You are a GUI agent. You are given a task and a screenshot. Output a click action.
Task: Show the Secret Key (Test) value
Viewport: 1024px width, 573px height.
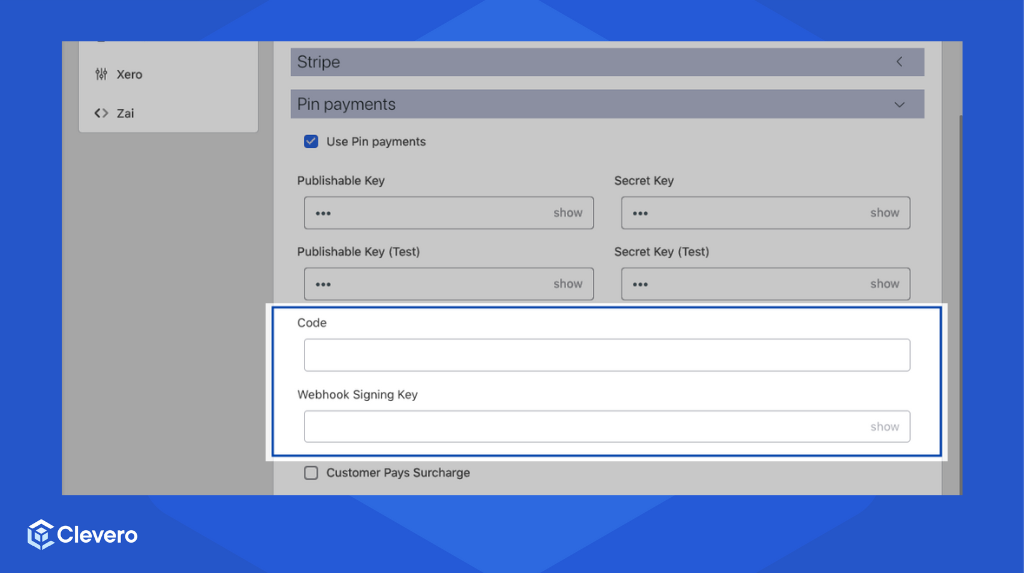coord(884,284)
